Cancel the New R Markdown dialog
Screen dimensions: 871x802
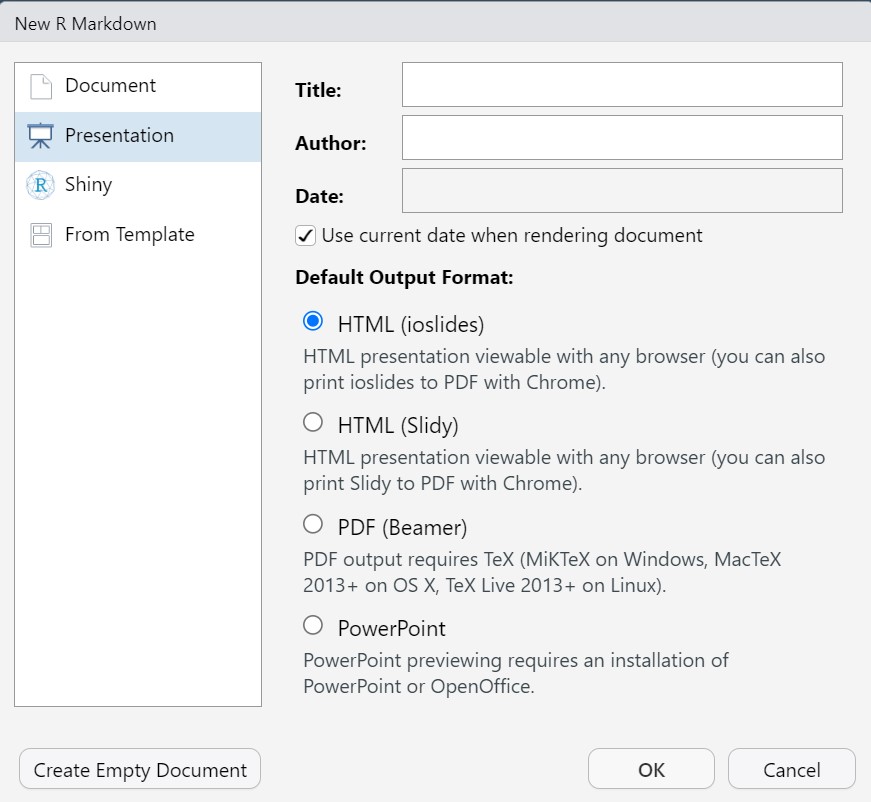(x=792, y=769)
